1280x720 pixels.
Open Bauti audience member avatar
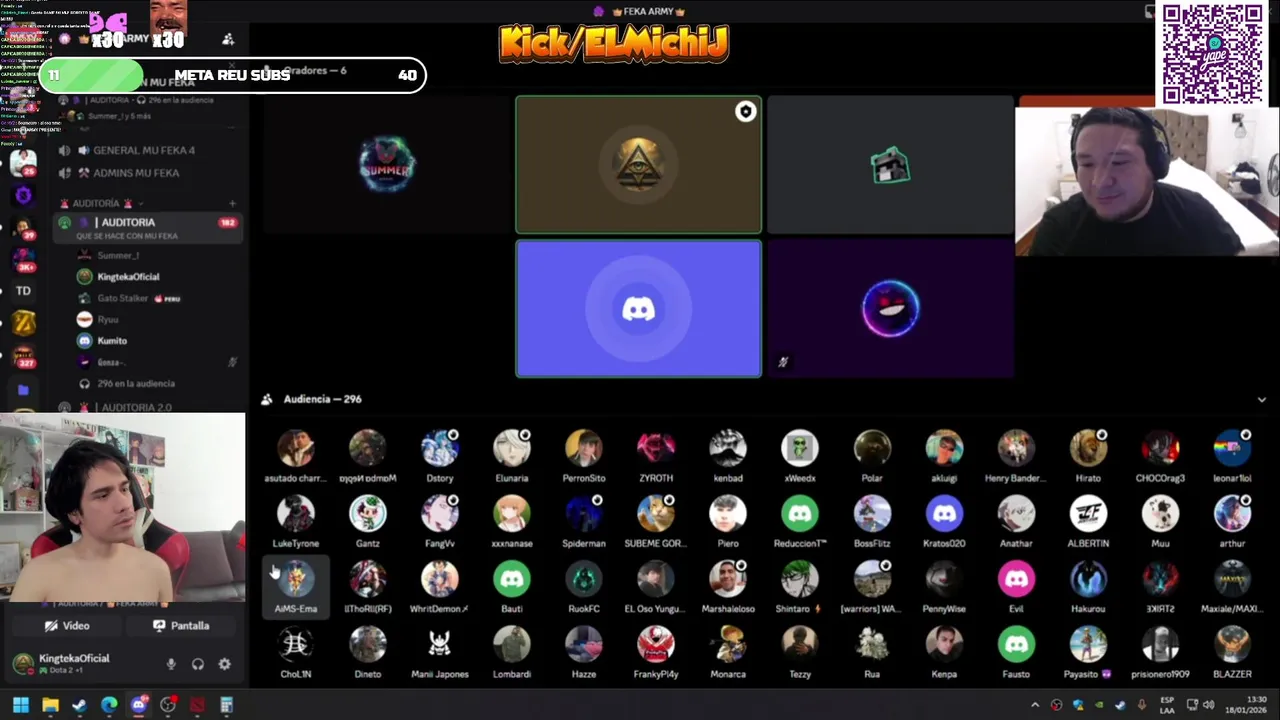512,579
